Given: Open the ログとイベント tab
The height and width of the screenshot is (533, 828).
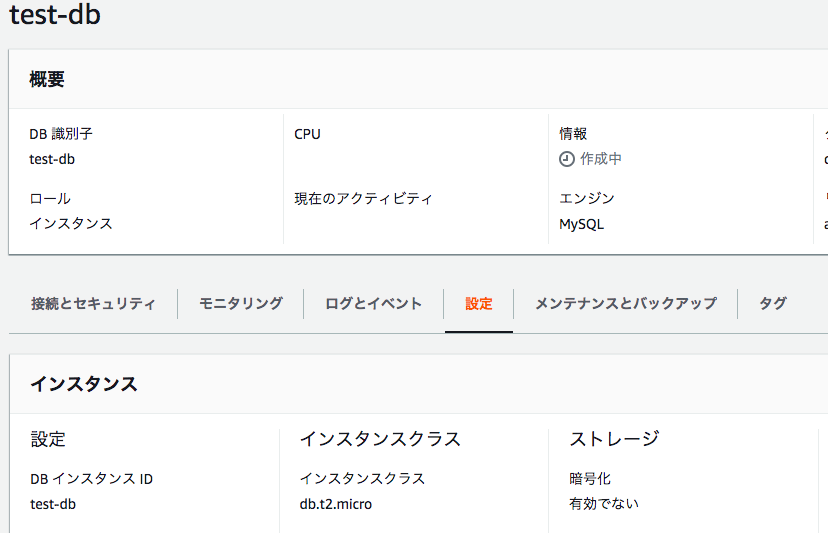Looking at the screenshot, I should (x=373, y=304).
